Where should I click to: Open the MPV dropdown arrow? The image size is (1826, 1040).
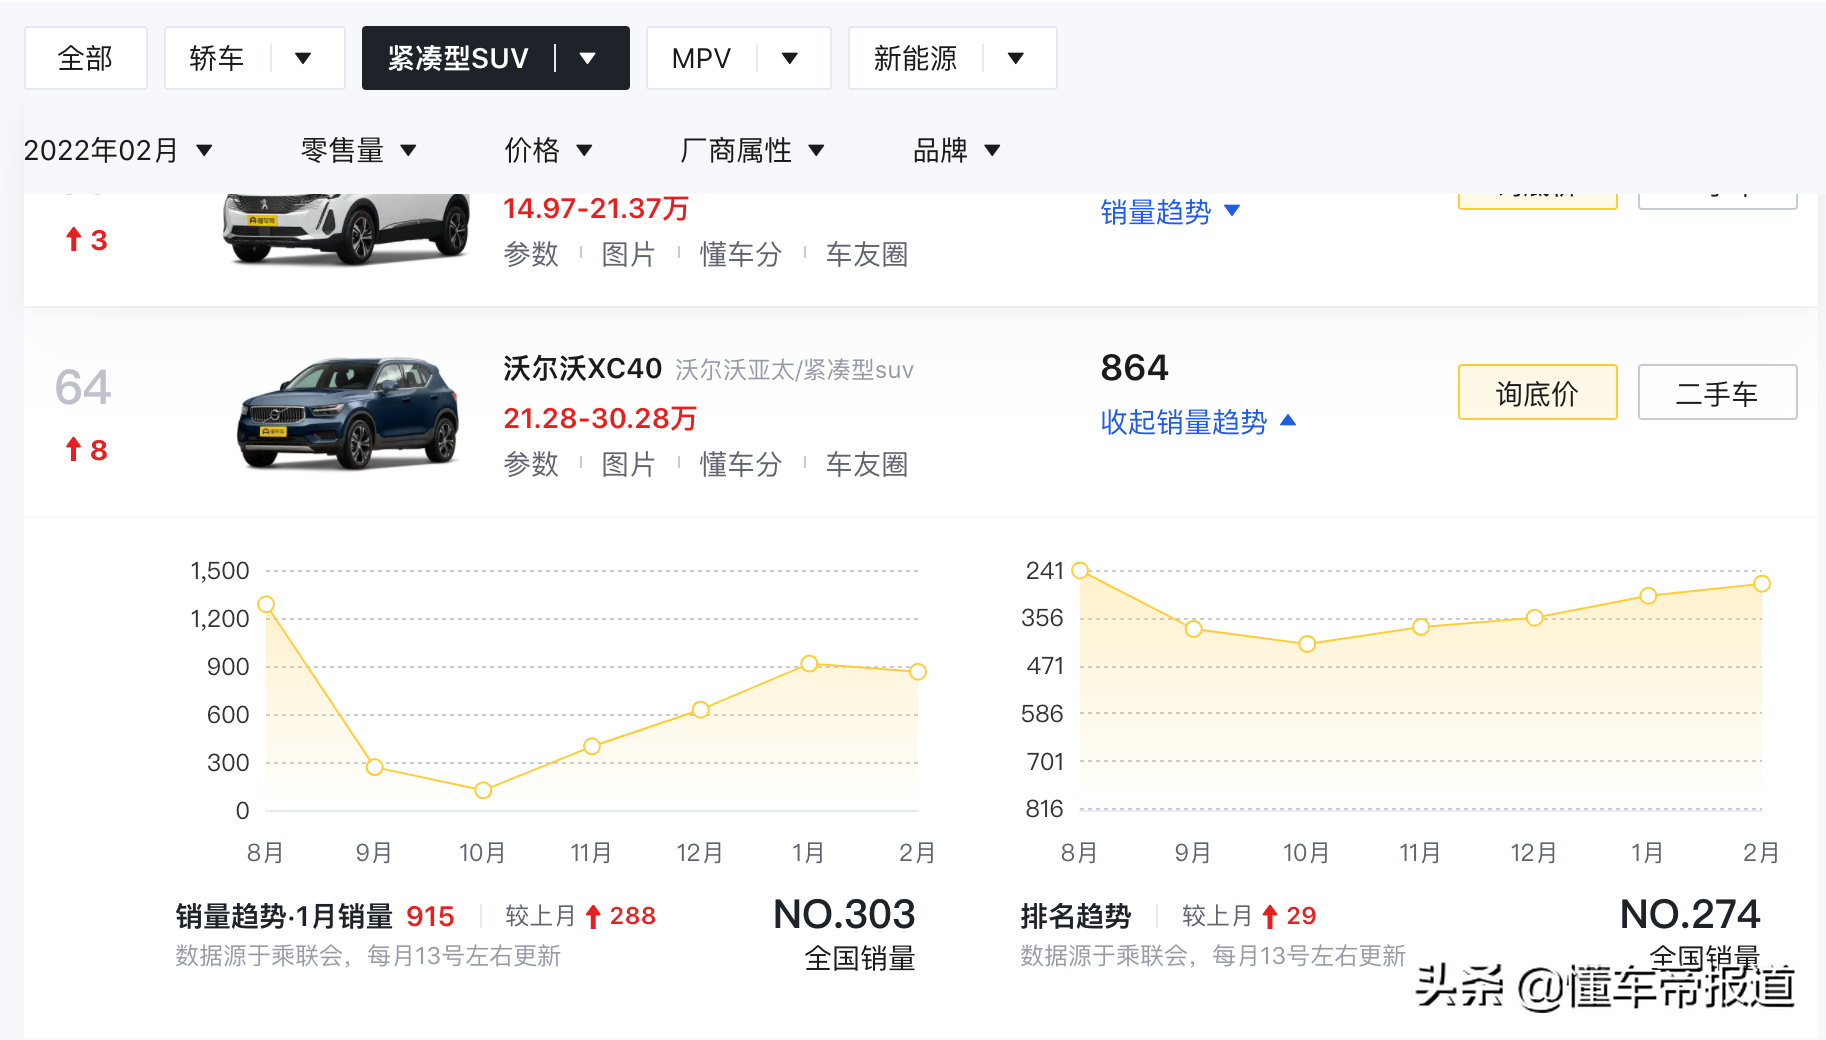pyautogui.click(x=790, y=58)
